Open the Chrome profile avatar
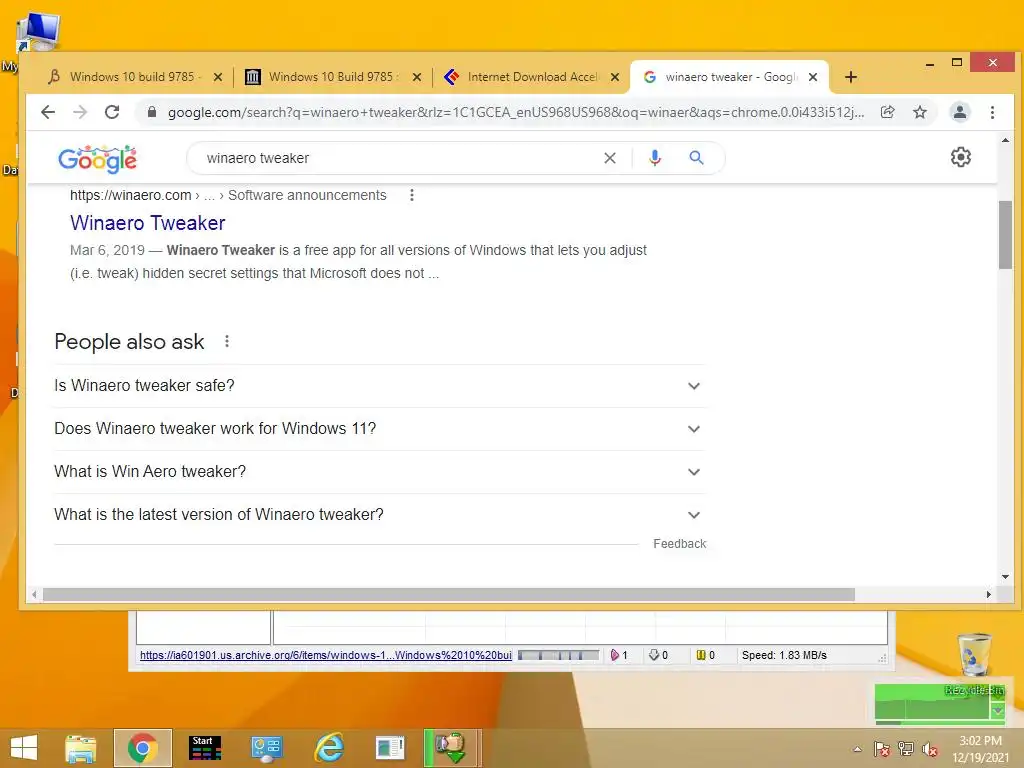This screenshot has width=1024, height=768. tap(959, 112)
